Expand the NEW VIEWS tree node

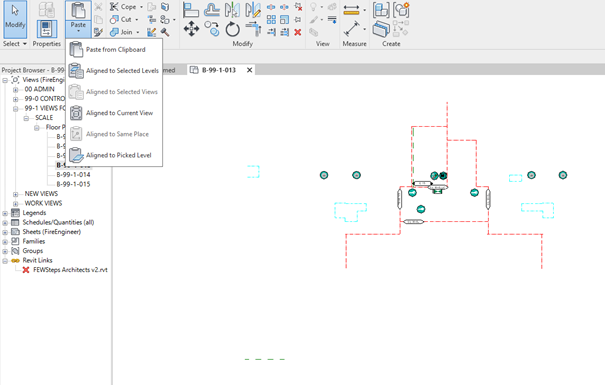click(15, 194)
